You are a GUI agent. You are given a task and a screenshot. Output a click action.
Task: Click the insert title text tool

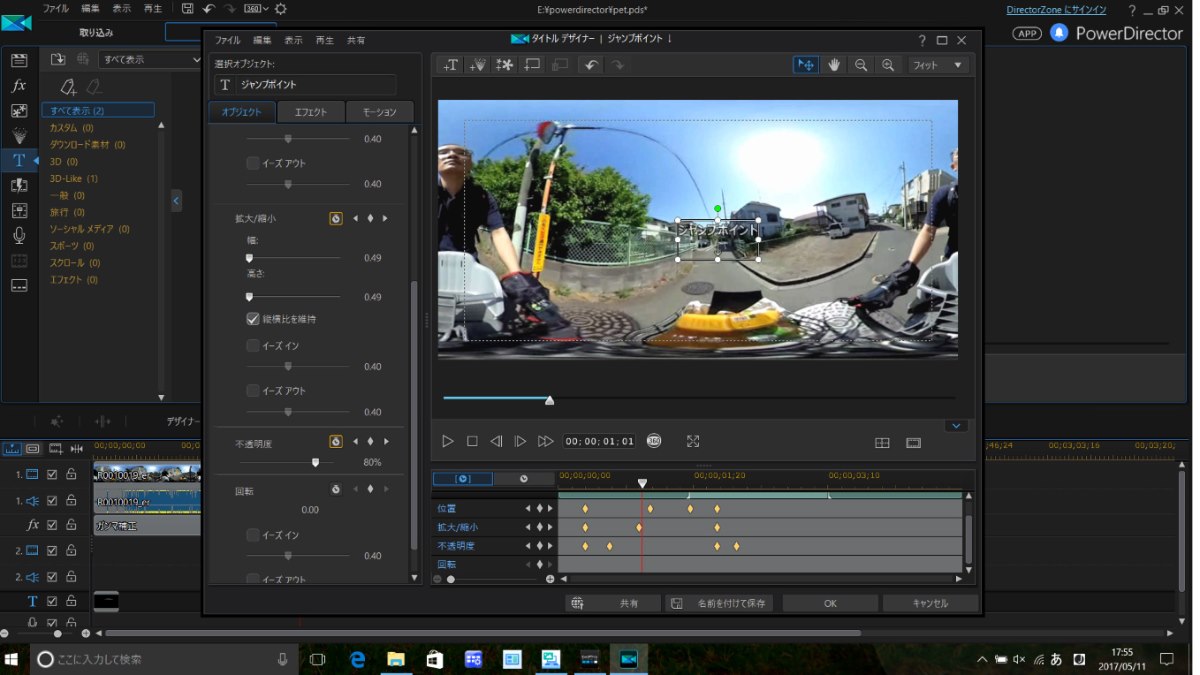click(451, 65)
